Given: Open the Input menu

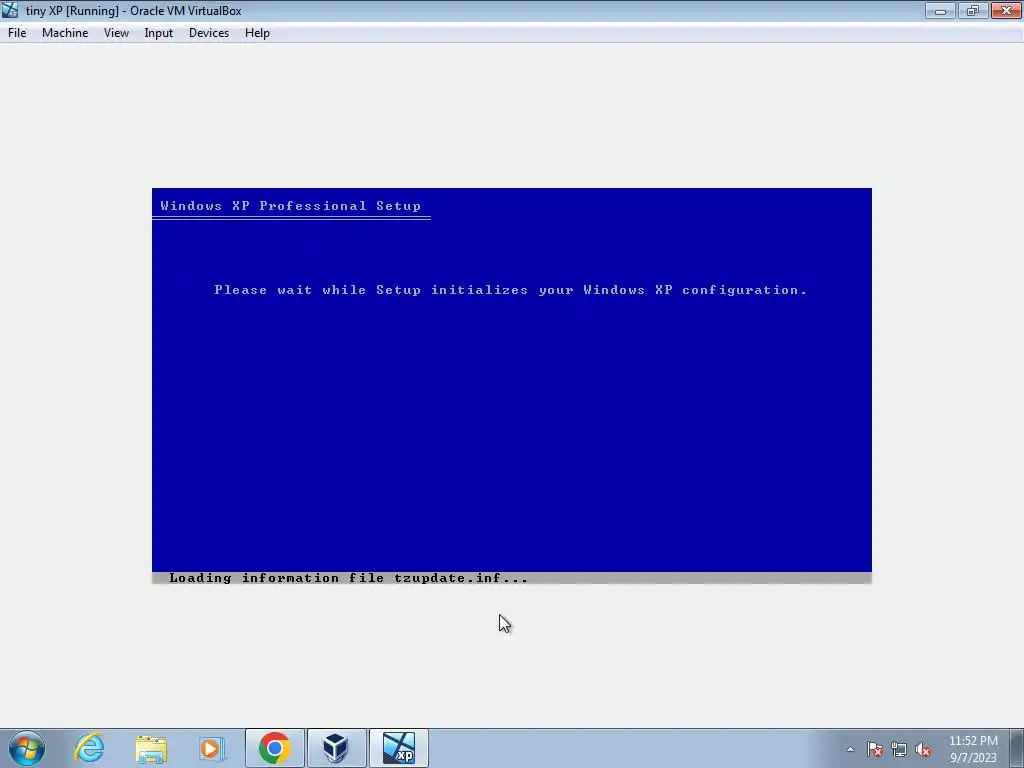Looking at the screenshot, I should point(159,33).
